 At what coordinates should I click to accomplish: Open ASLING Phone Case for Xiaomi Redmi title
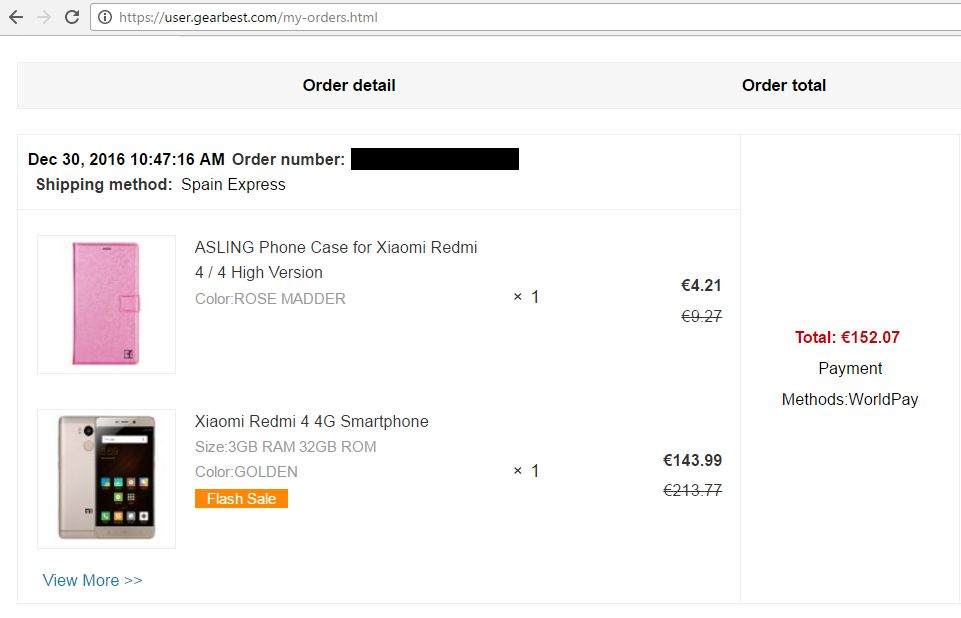click(336, 259)
